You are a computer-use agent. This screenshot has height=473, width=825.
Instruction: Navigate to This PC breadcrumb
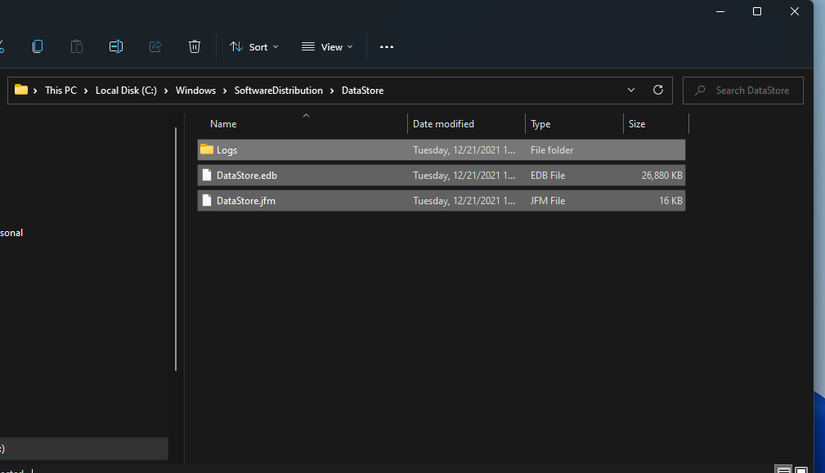61,90
